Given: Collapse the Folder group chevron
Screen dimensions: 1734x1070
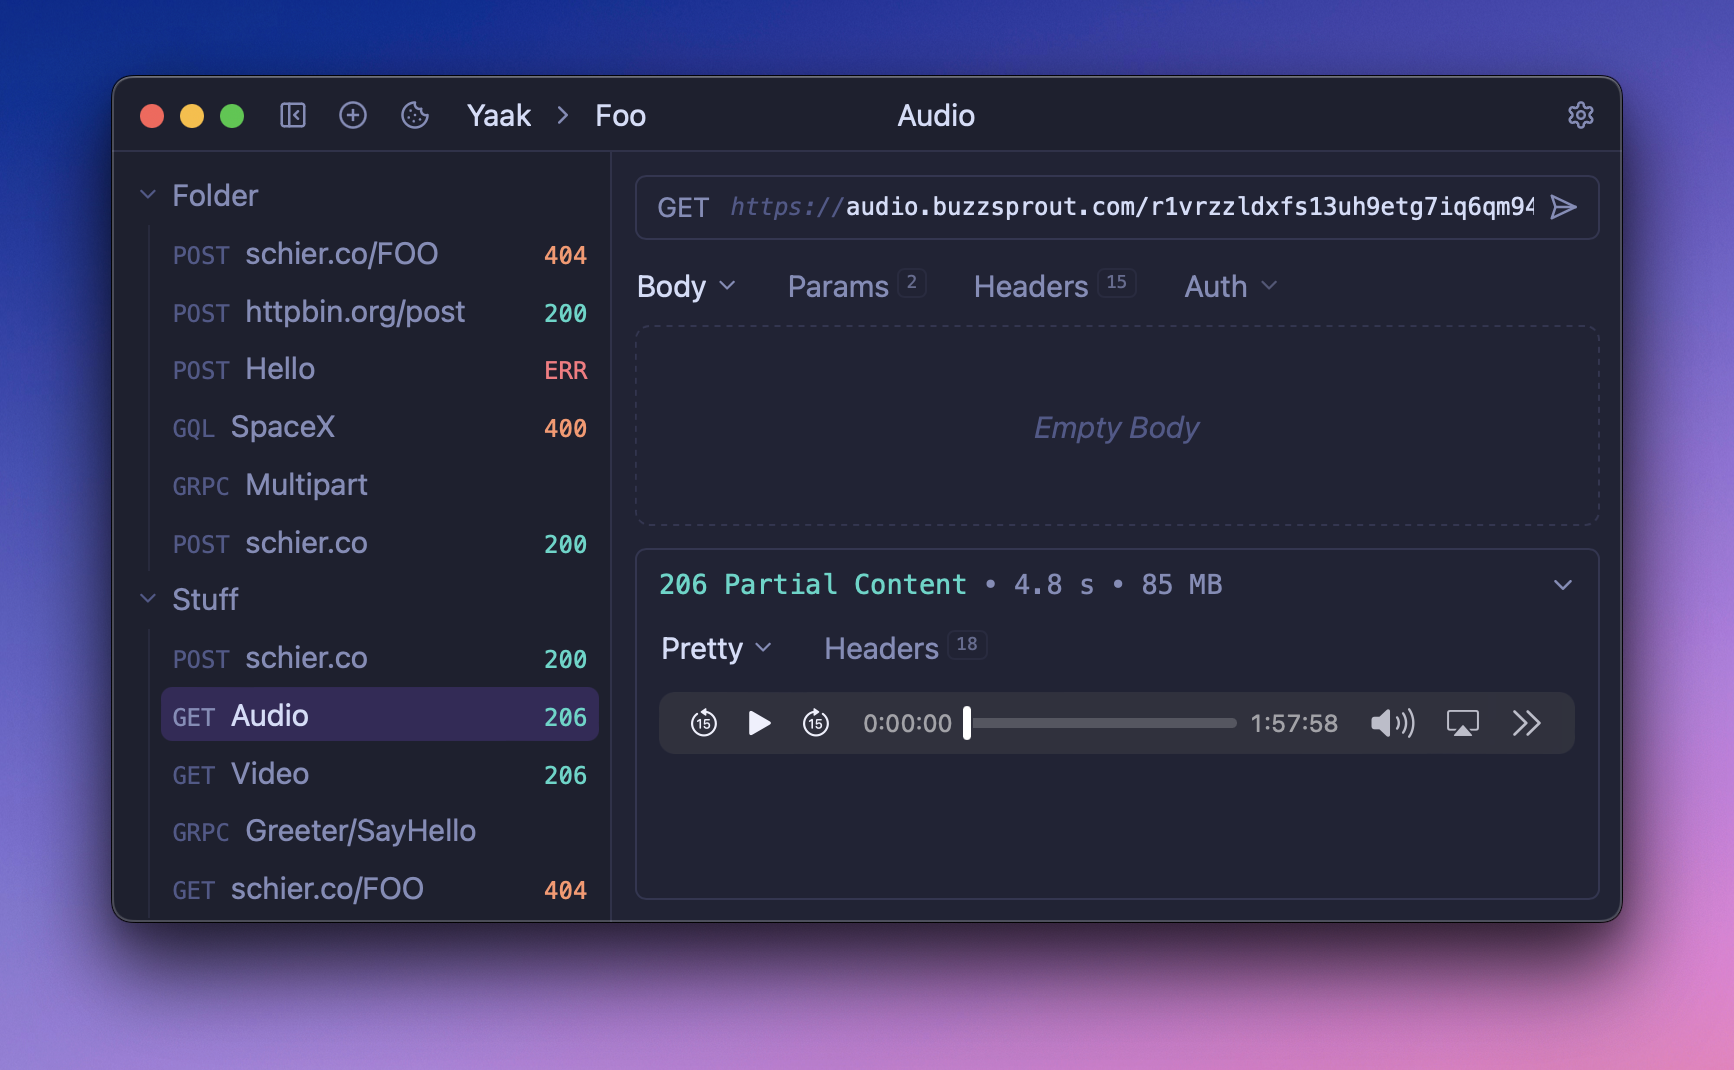Looking at the screenshot, I should 148,195.
